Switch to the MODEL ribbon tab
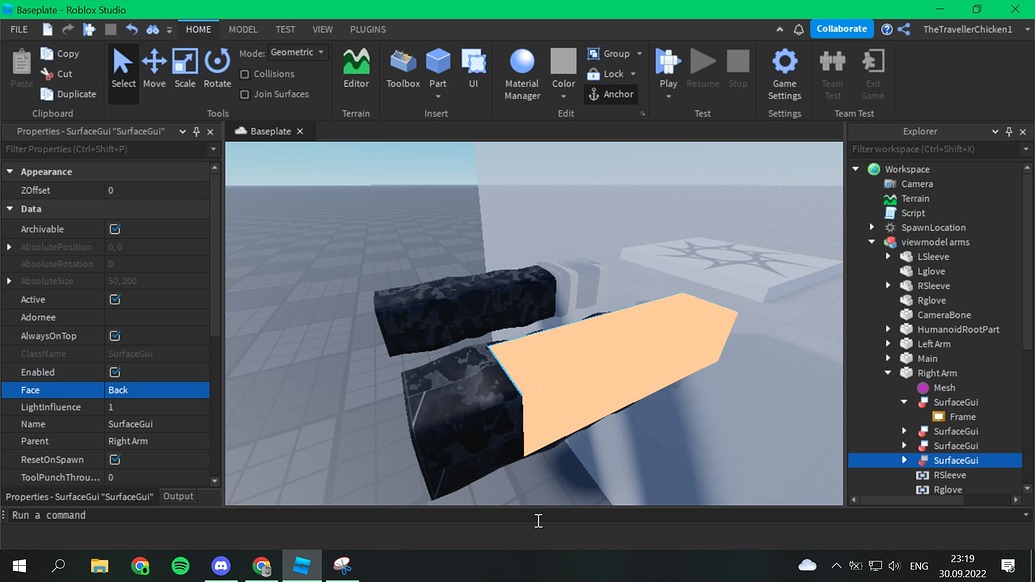This screenshot has width=1035, height=582. (243, 29)
